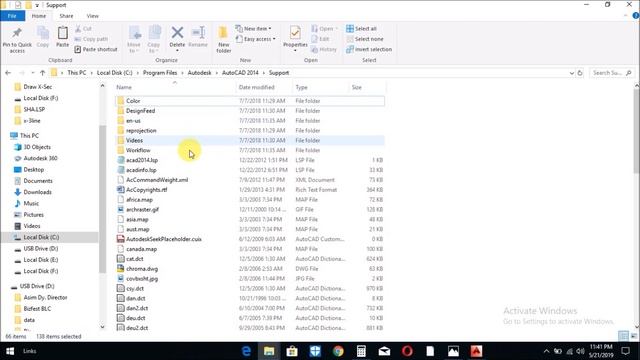Image resolution: width=640 pixels, height=360 pixels.
Task: Select 3D Objects in navigation pane
Action: tap(37, 147)
